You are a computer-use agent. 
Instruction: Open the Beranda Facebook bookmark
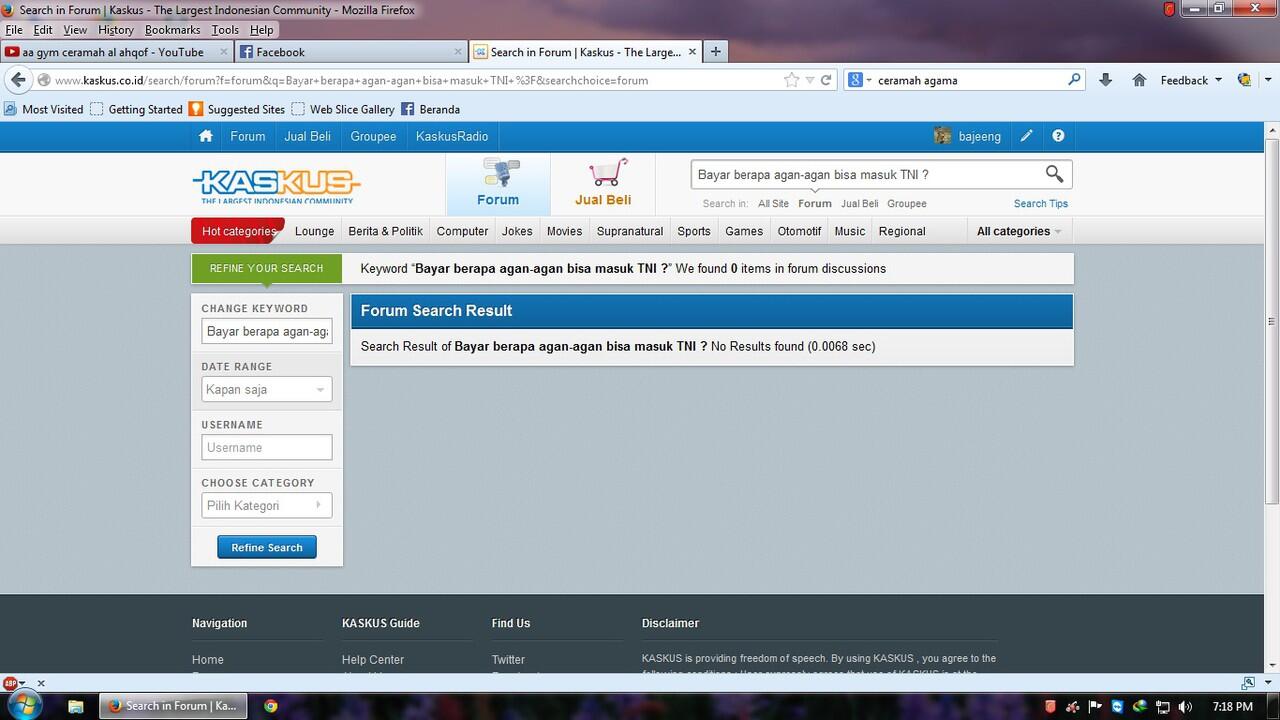click(x=430, y=109)
